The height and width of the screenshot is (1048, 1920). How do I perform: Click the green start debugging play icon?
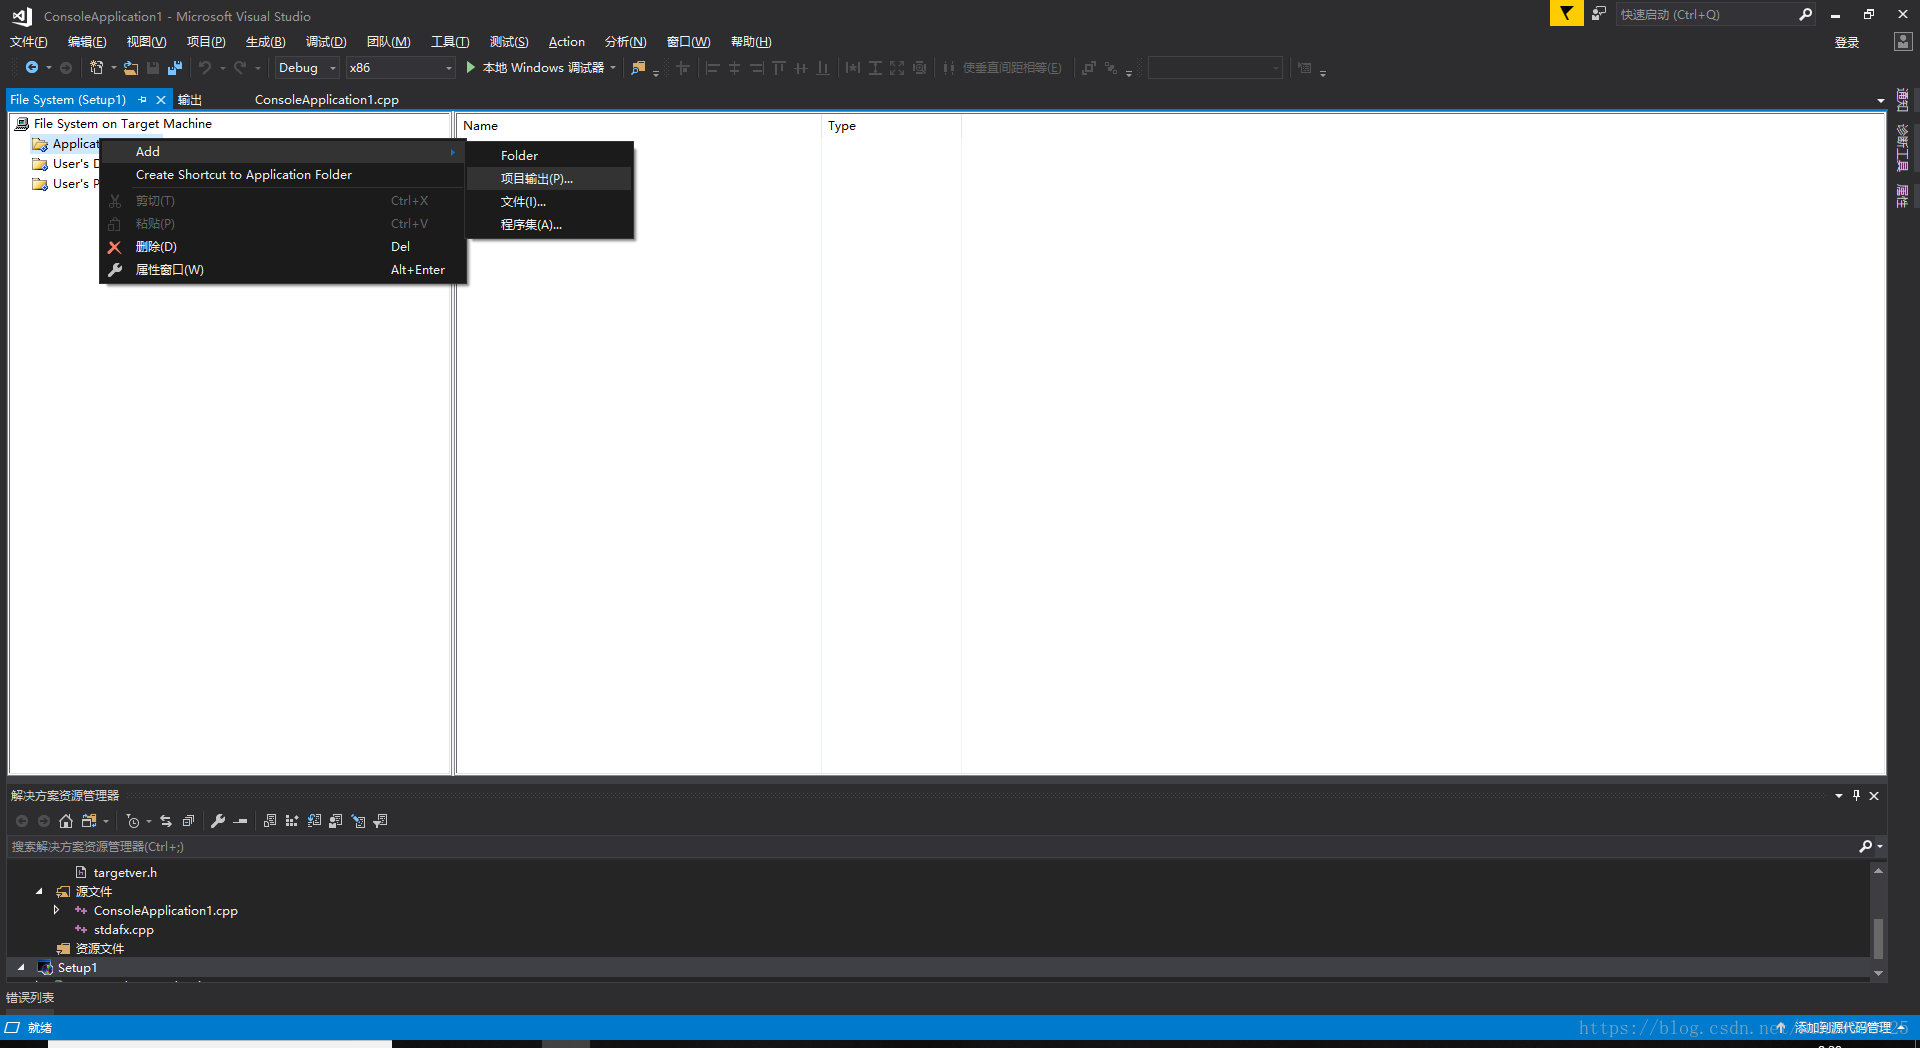point(471,68)
